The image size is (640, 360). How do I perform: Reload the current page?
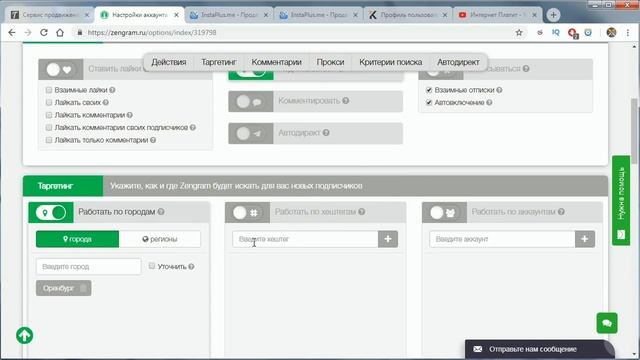[44, 33]
